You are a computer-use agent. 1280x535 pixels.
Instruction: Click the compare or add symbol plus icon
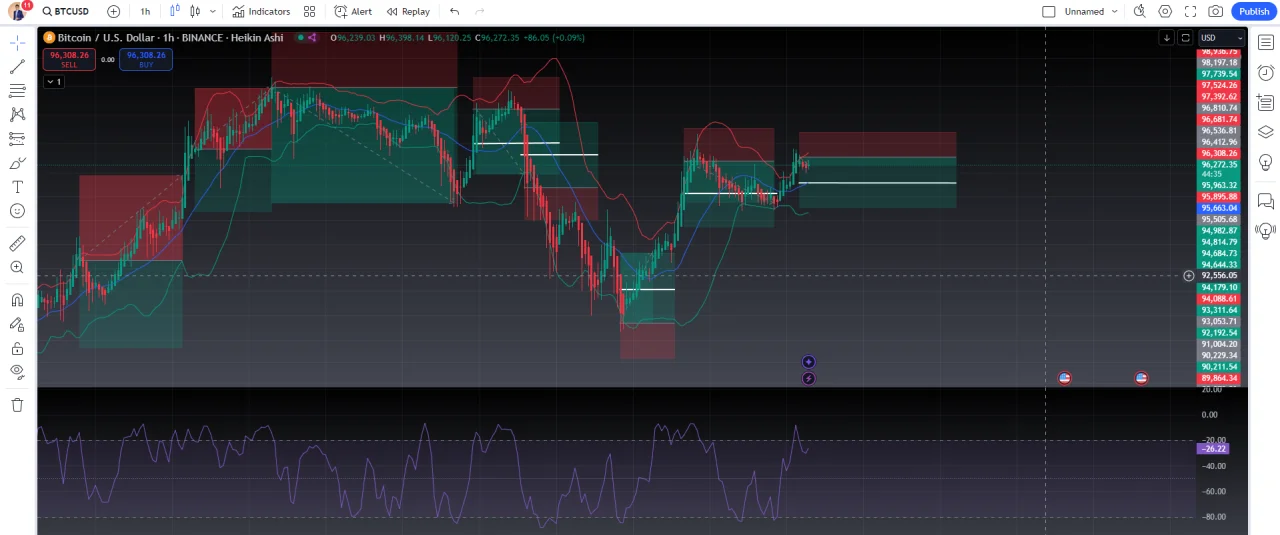[x=113, y=12]
